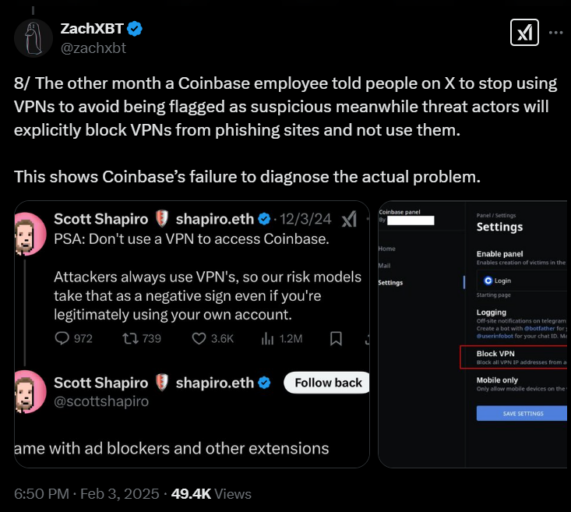Screen dimensions: 571x512
Task: Open ZachXBT's profile avatar
Action: click(33, 38)
